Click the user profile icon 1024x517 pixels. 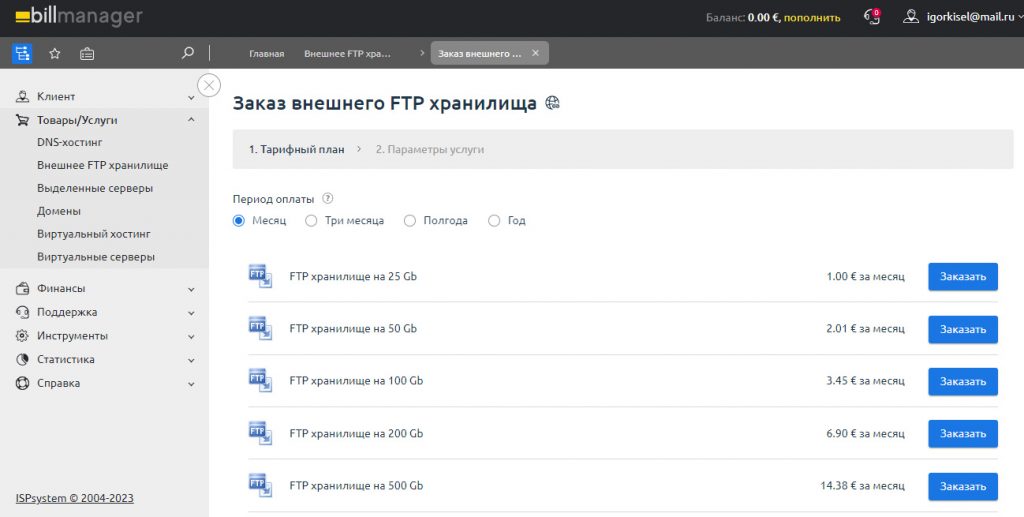pos(910,17)
